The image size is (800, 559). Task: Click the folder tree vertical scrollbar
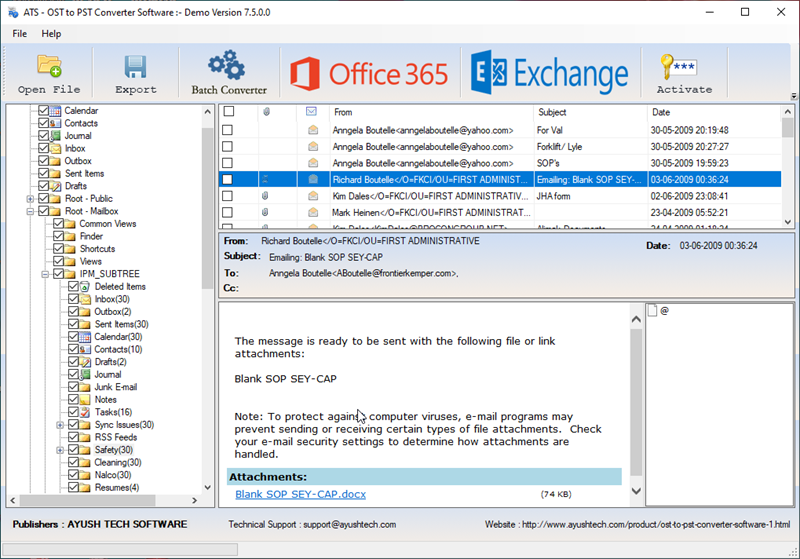(x=208, y=300)
